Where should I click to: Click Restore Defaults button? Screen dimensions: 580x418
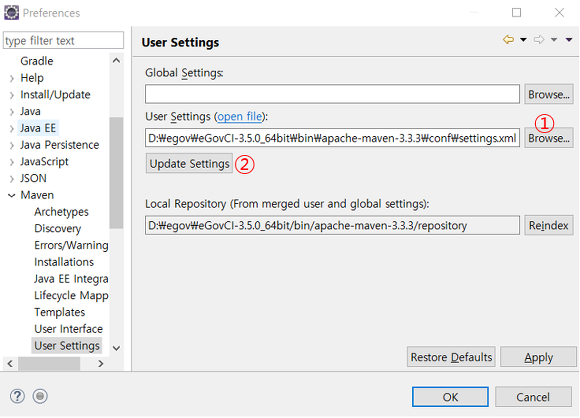coord(451,357)
